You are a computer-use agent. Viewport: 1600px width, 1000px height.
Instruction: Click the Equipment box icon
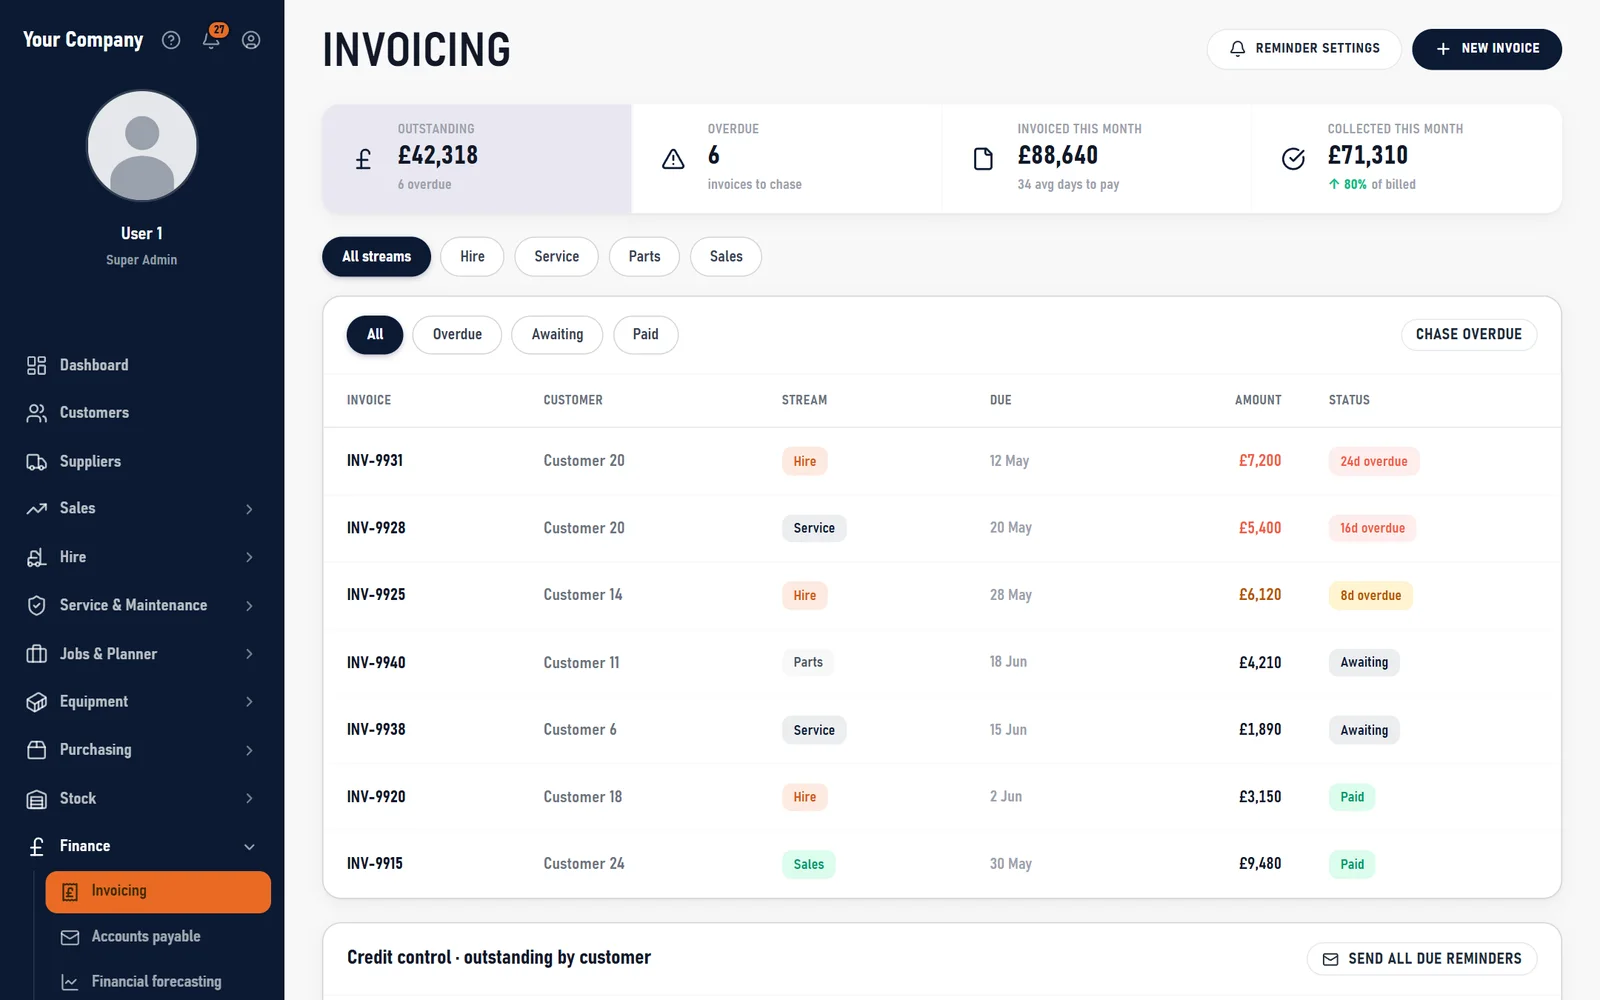point(37,702)
